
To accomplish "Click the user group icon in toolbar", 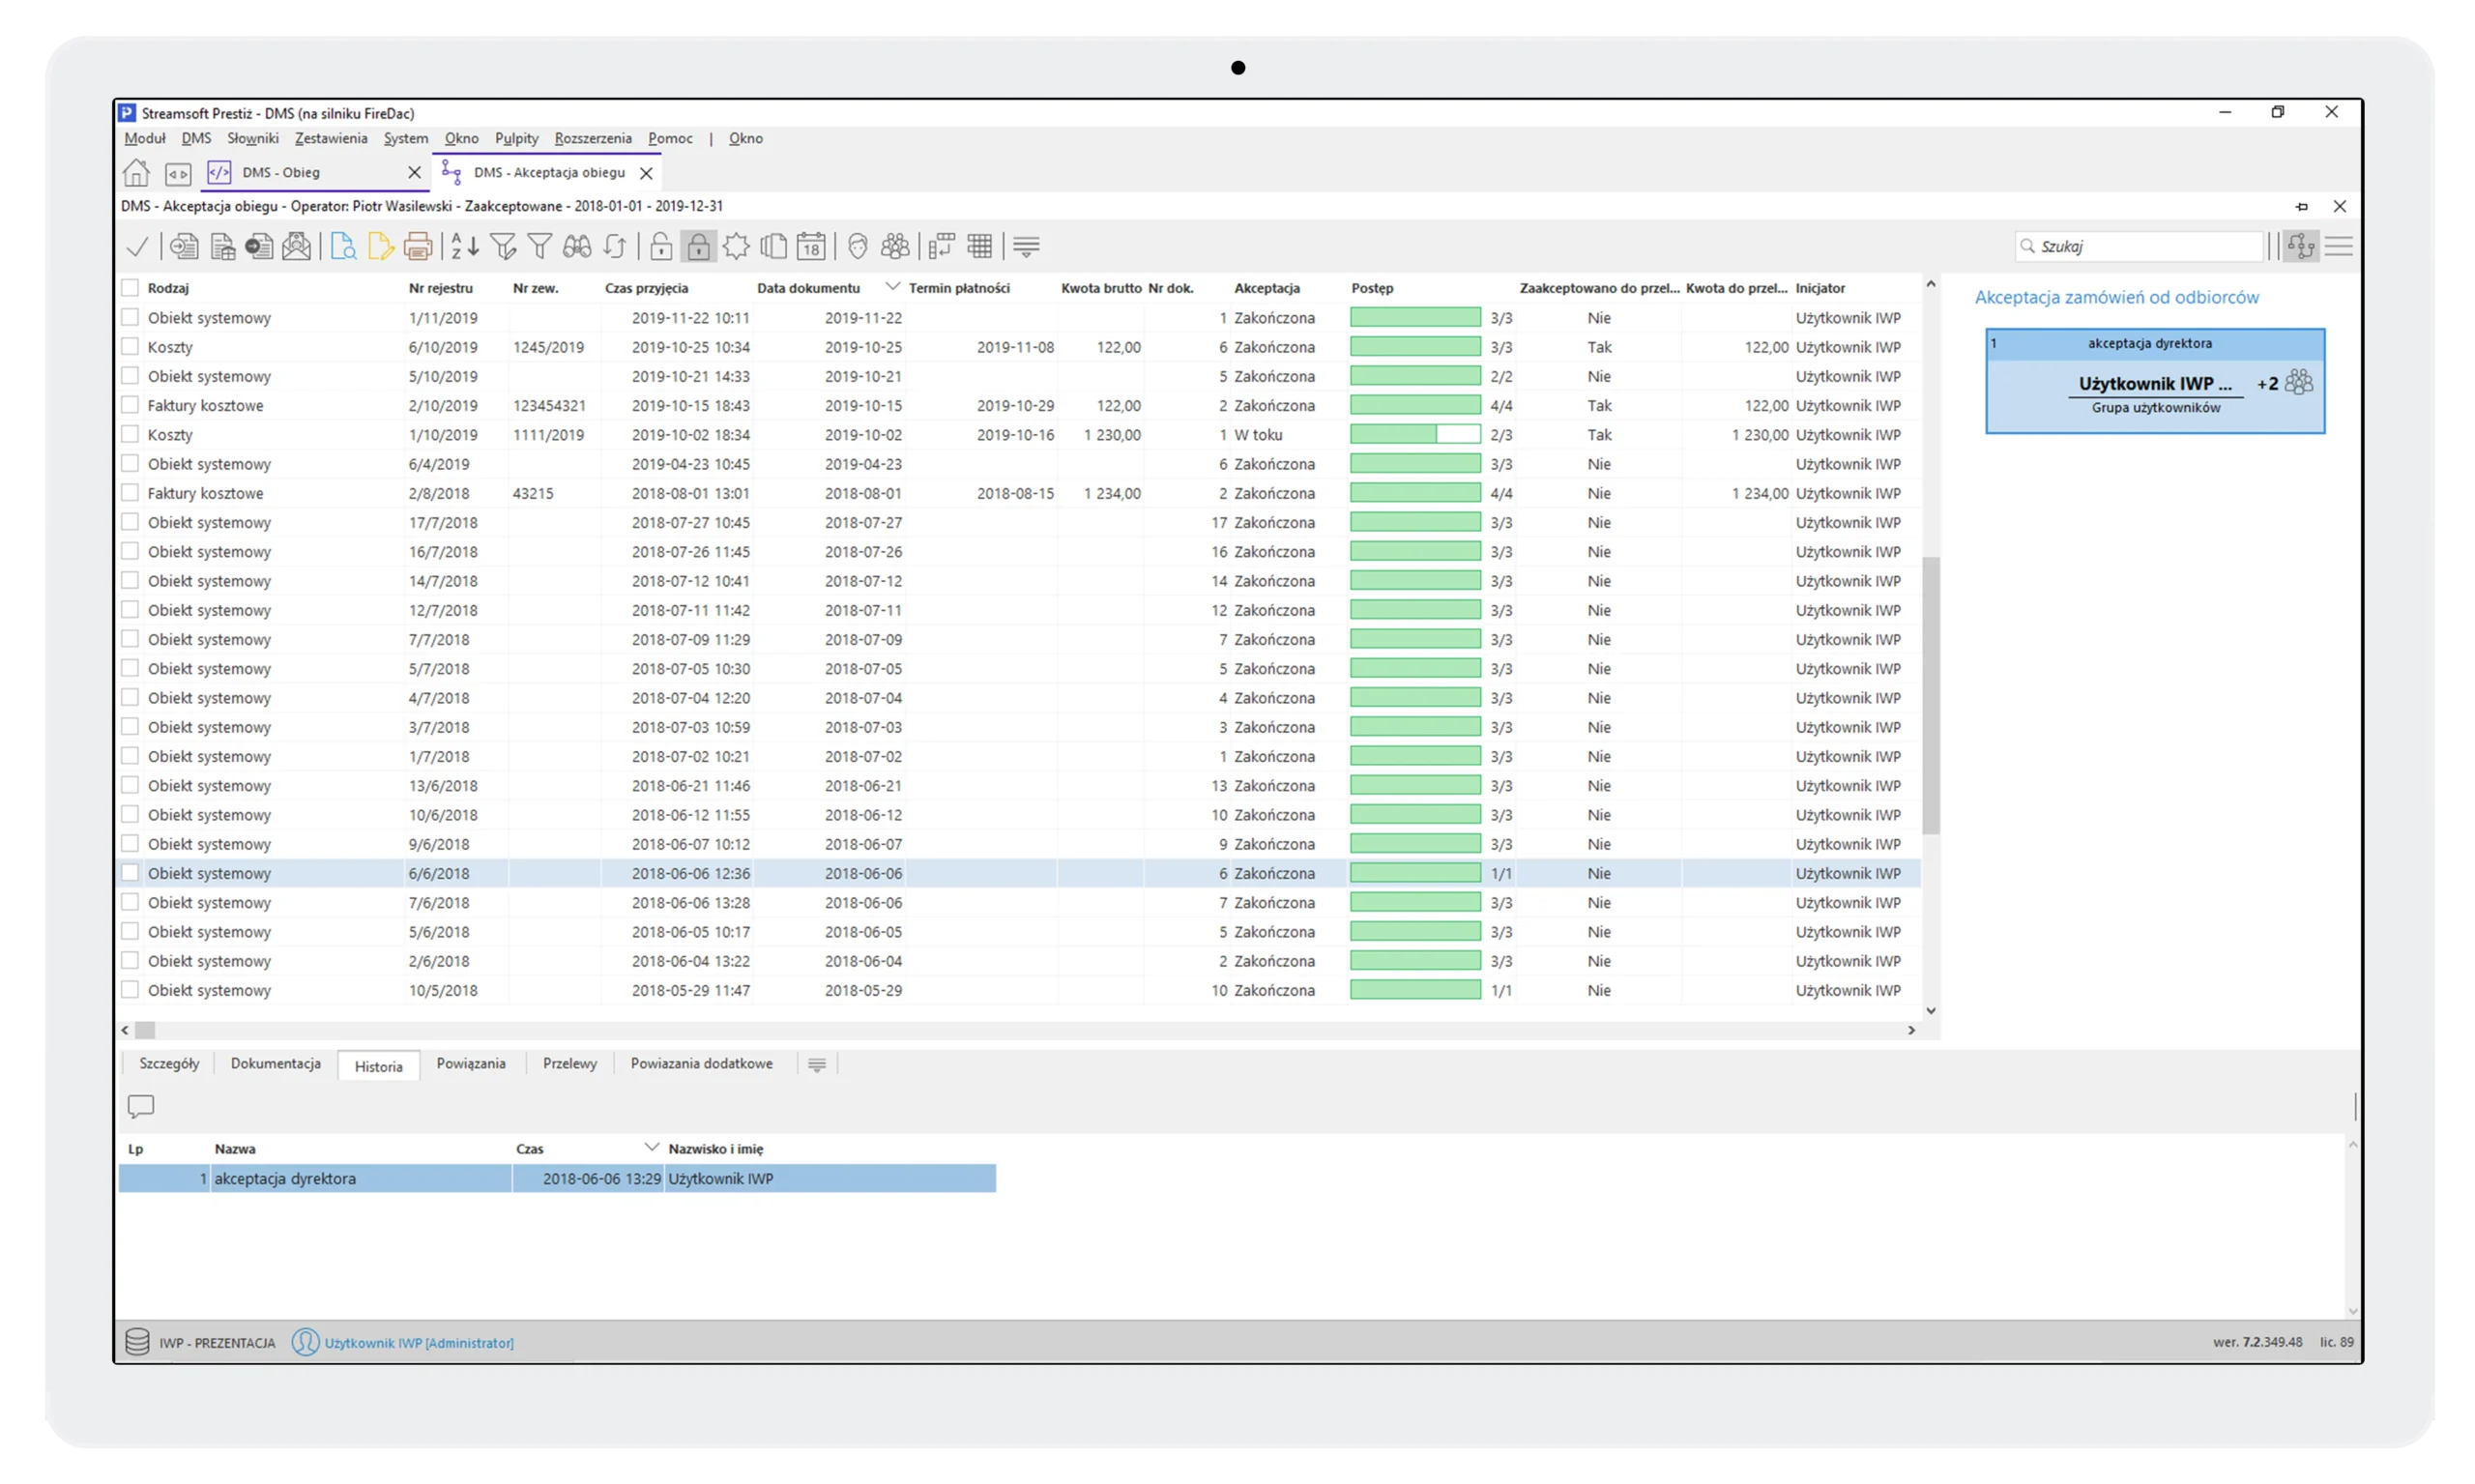I will (x=895, y=246).
